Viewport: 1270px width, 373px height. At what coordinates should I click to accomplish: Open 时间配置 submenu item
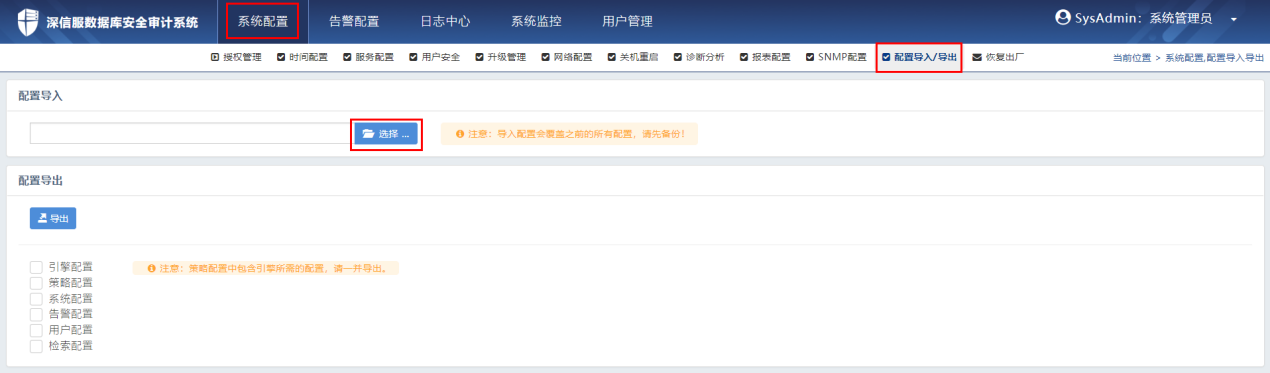302,57
